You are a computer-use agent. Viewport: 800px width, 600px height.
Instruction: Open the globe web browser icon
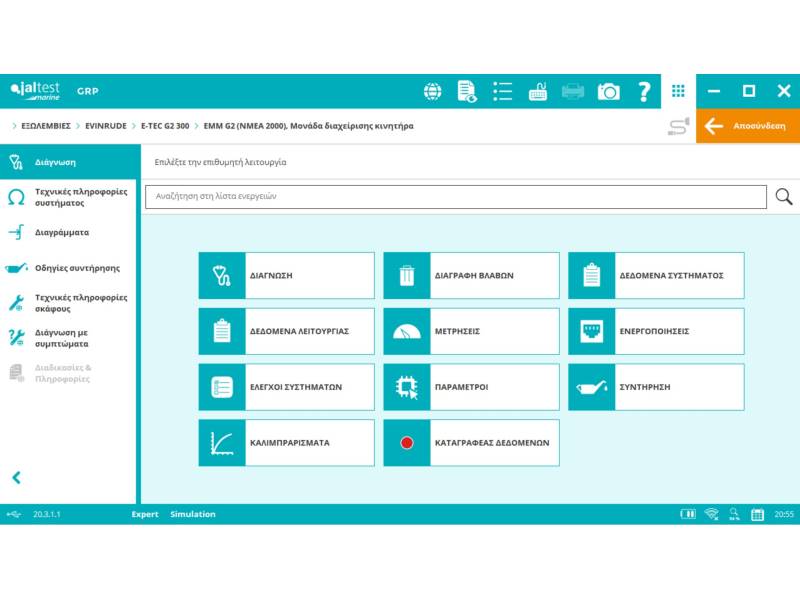[432, 91]
